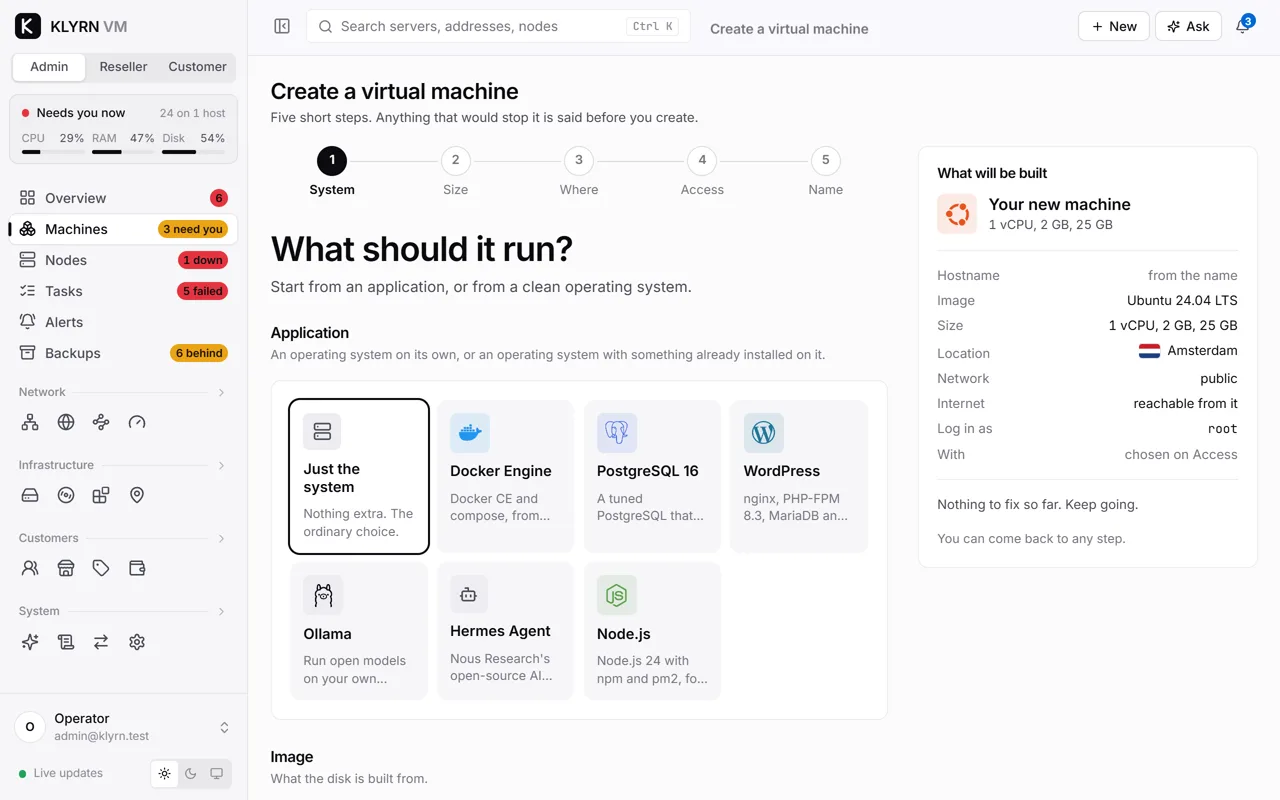The width and height of the screenshot is (1280, 800).
Task: Choose the PostgreSQL 16 application card
Action: (x=652, y=476)
